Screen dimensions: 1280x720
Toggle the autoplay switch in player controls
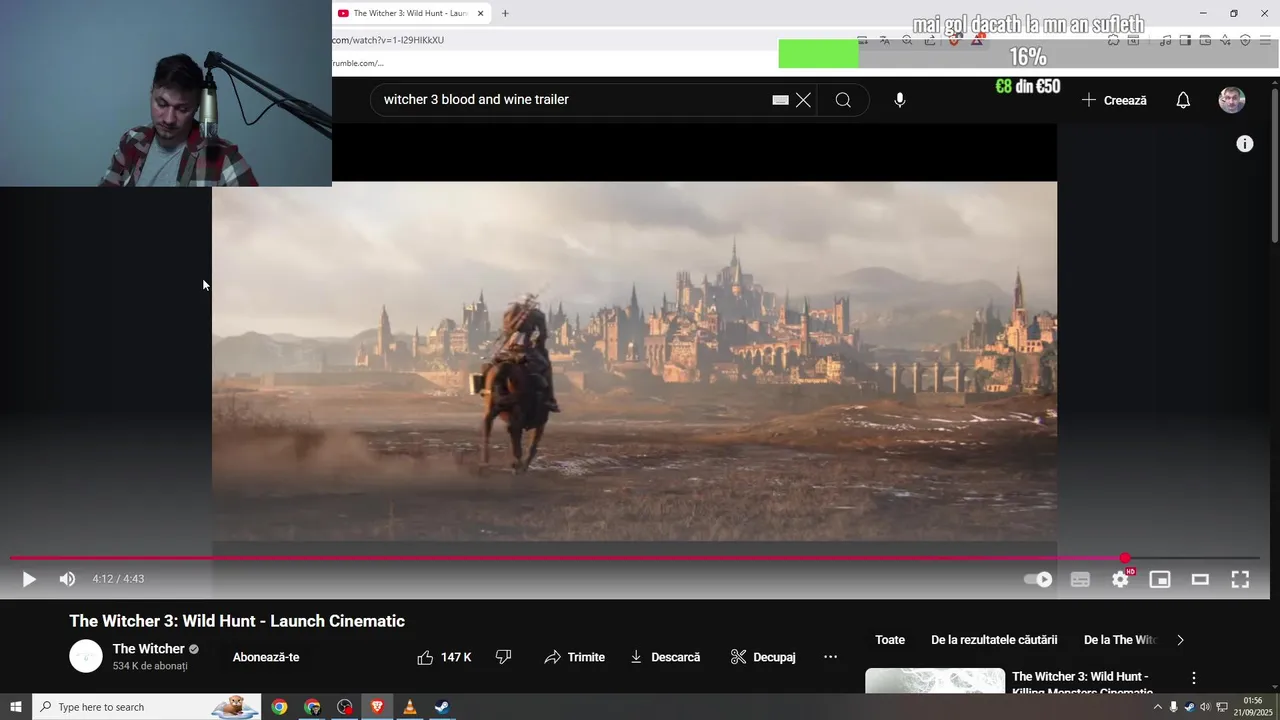1038,579
